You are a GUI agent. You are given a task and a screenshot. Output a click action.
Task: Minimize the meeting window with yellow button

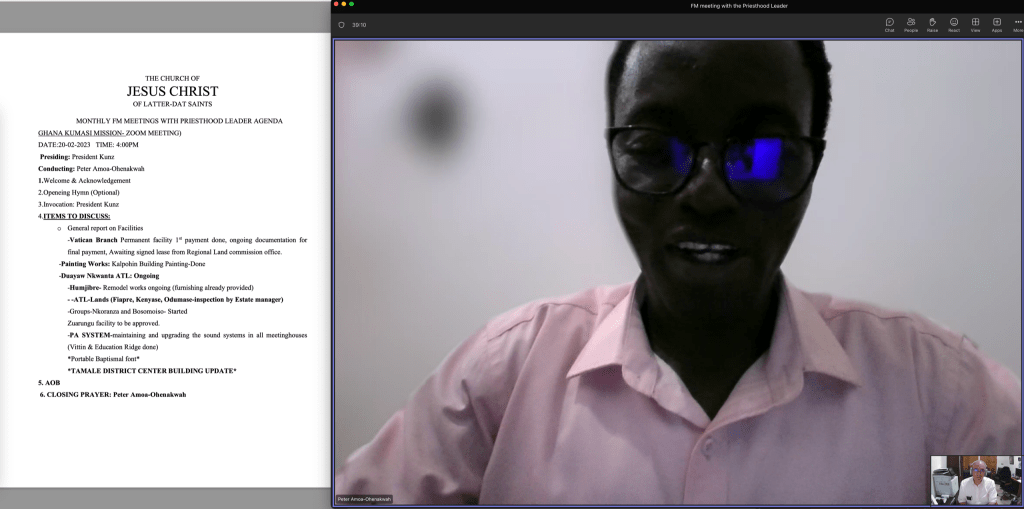(345, 5)
